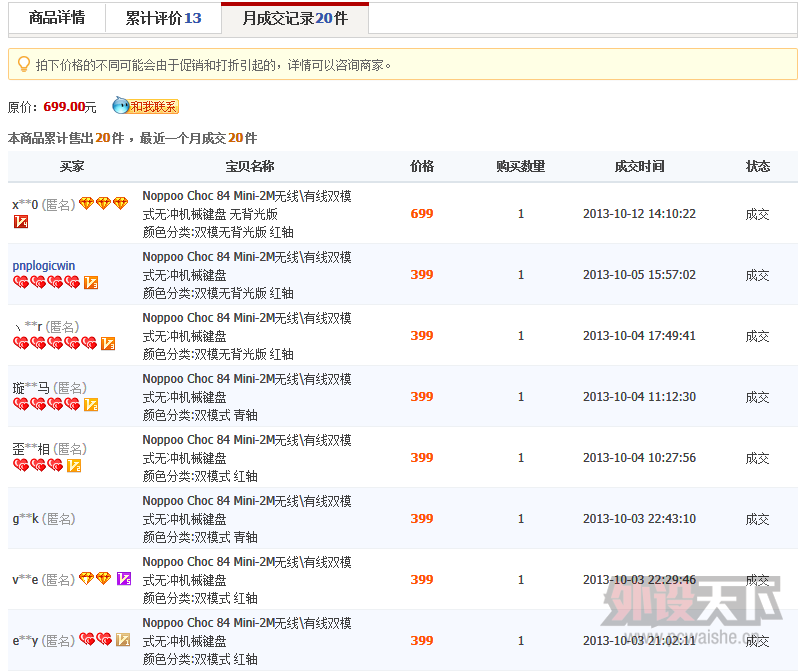Click 成交 status in the 2013-10-12 row
This screenshot has width=801, height=671.
click(758, 214)
